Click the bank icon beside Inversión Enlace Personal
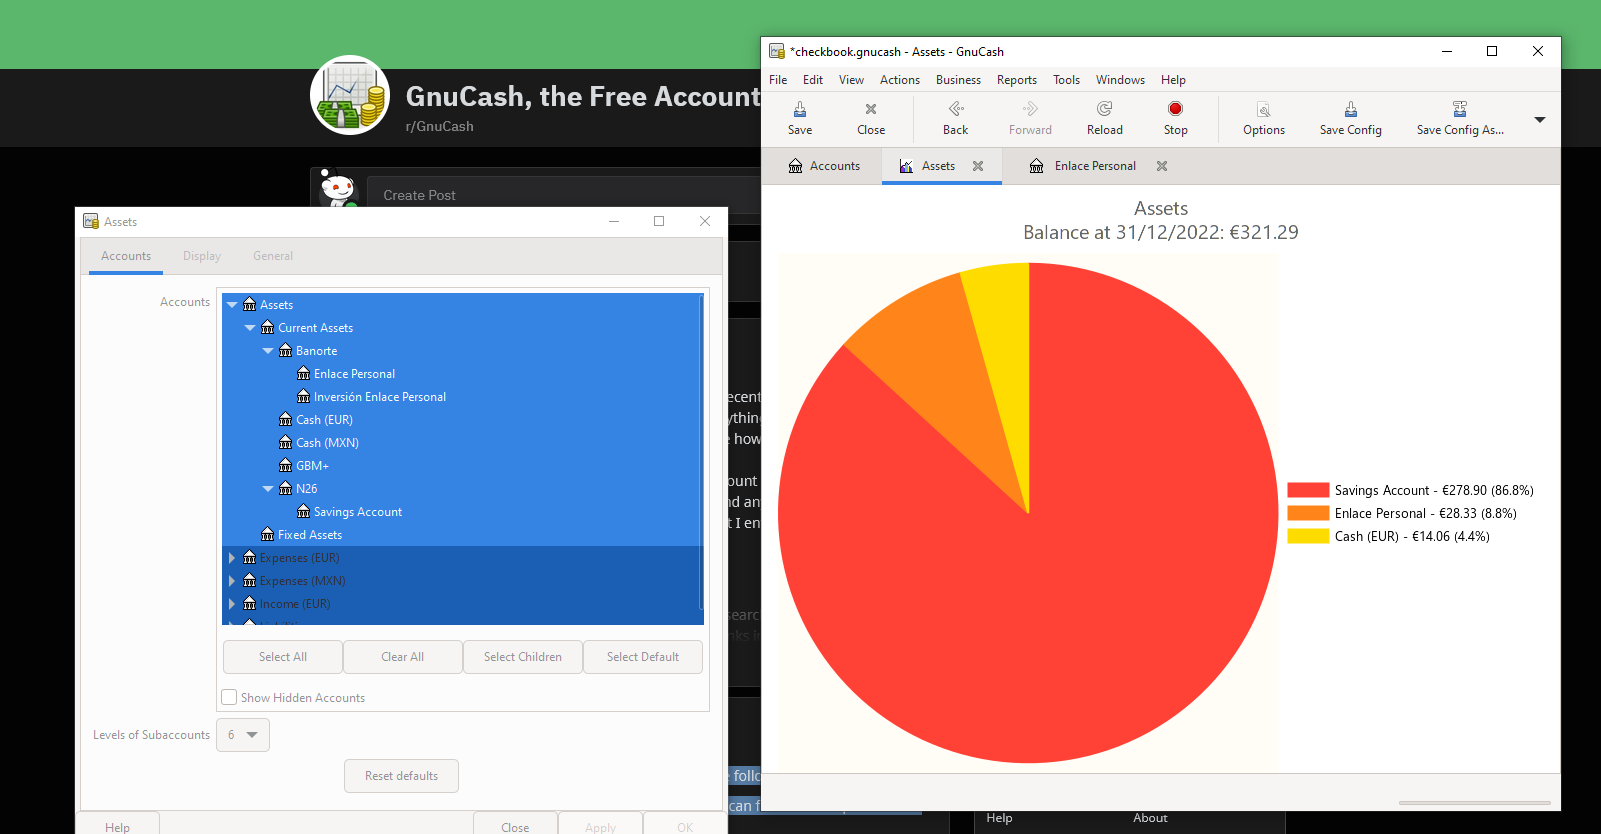Image resolution: width=1601 pixels, height=834 pixels. [x=303, y=397]
